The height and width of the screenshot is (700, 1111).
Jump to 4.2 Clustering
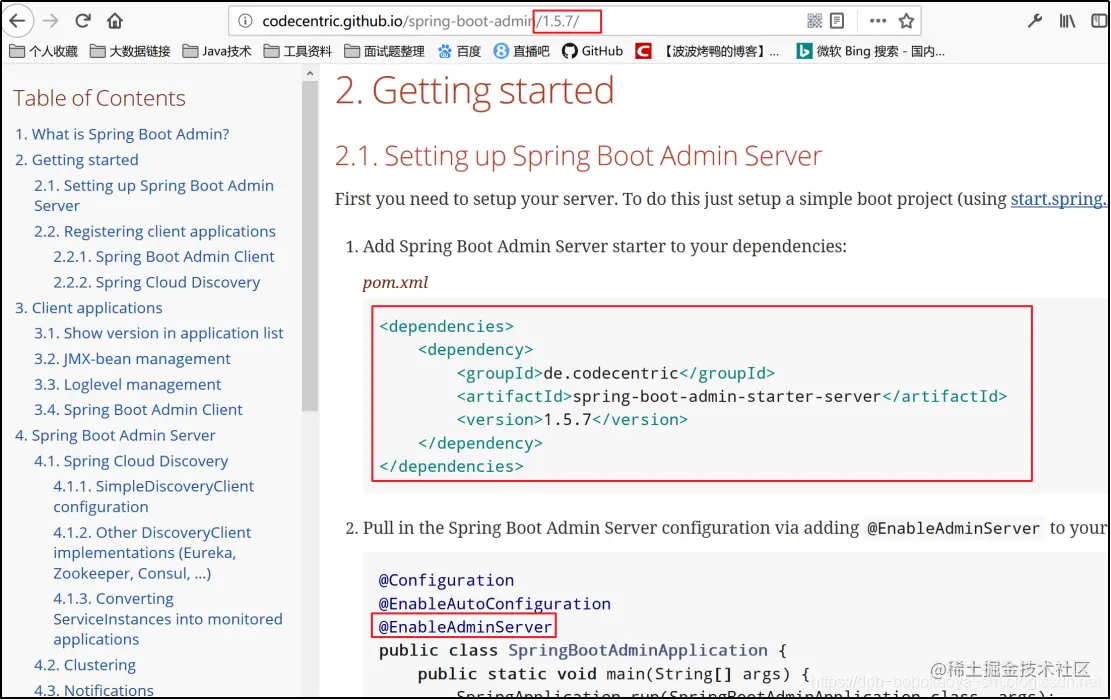coord(85,665)
